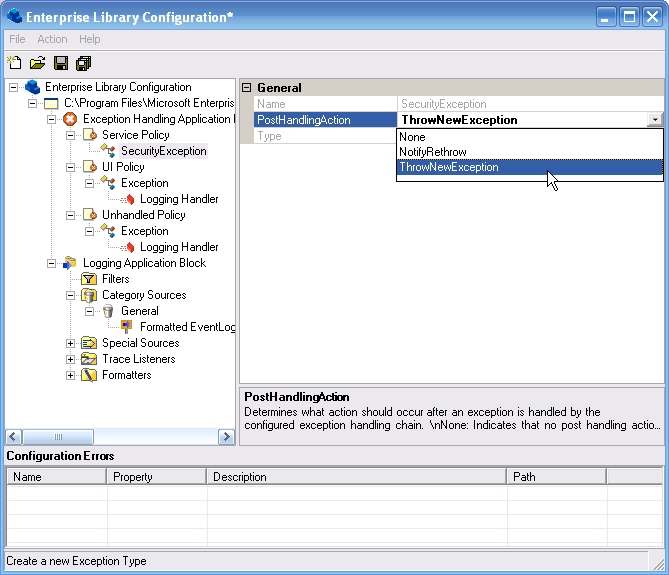The image size is (669, 575).
Task: Click the Formatters node icon
Action: 89,375
